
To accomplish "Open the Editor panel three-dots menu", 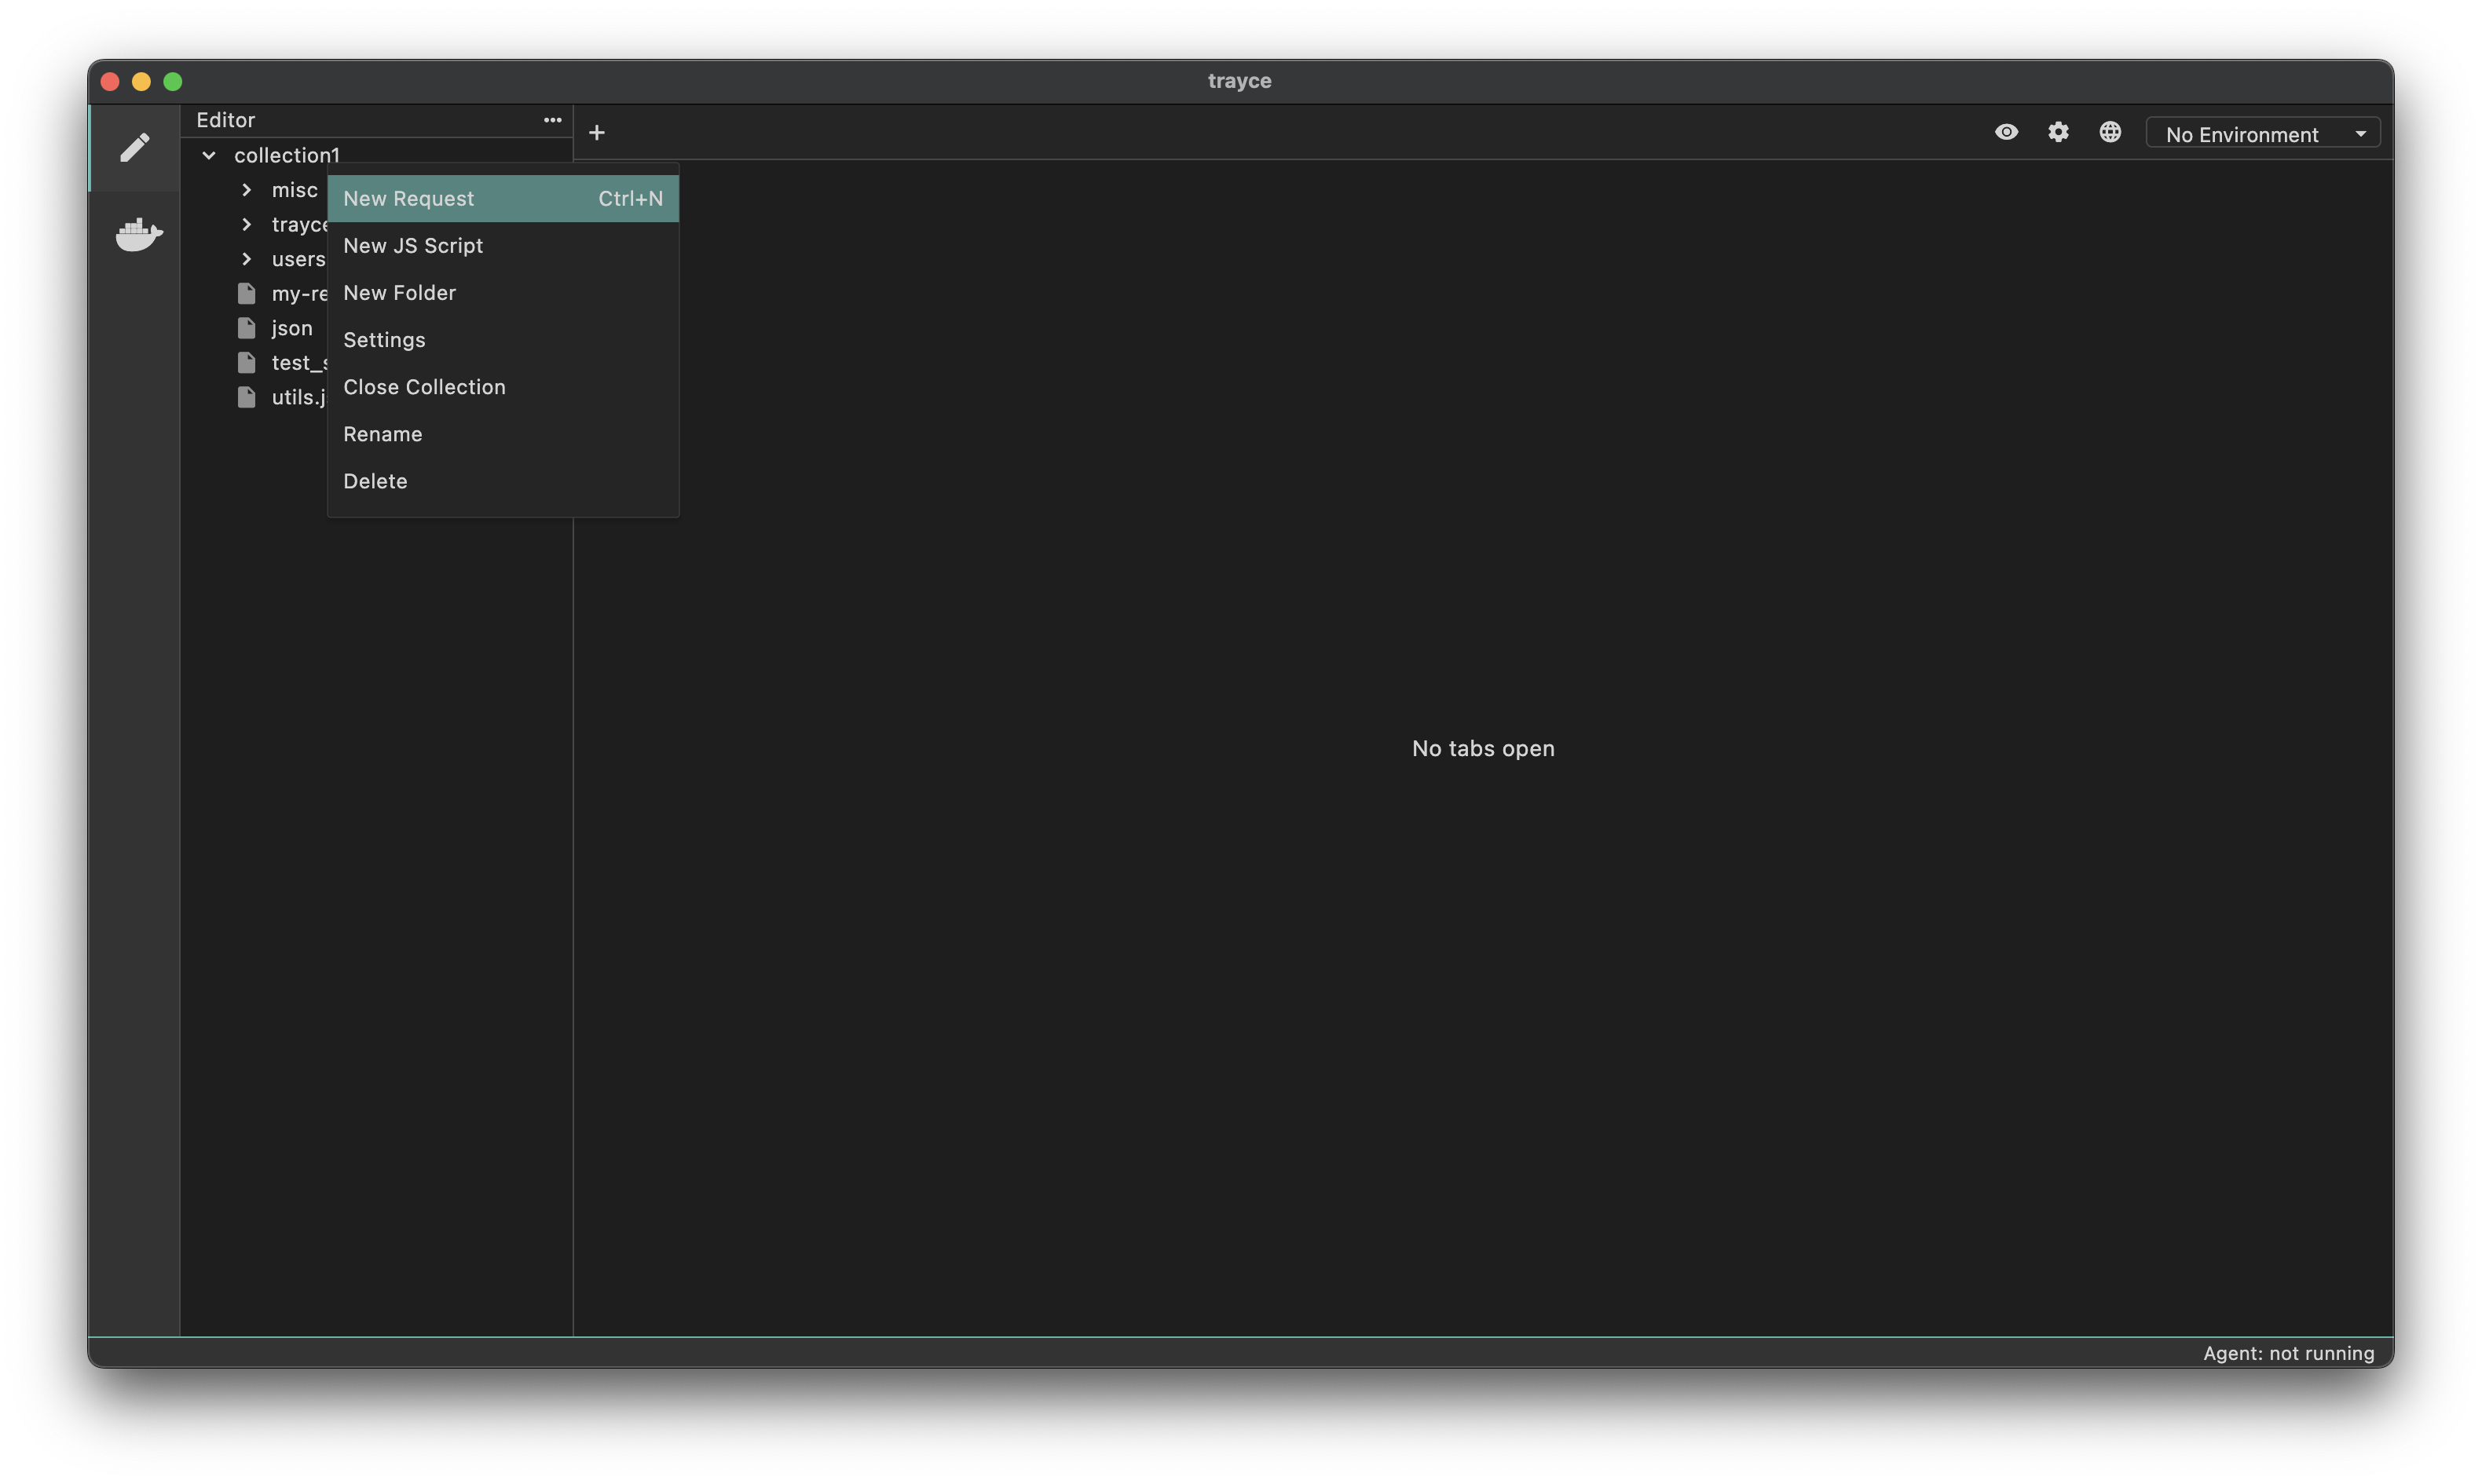I will pos(552,120).
